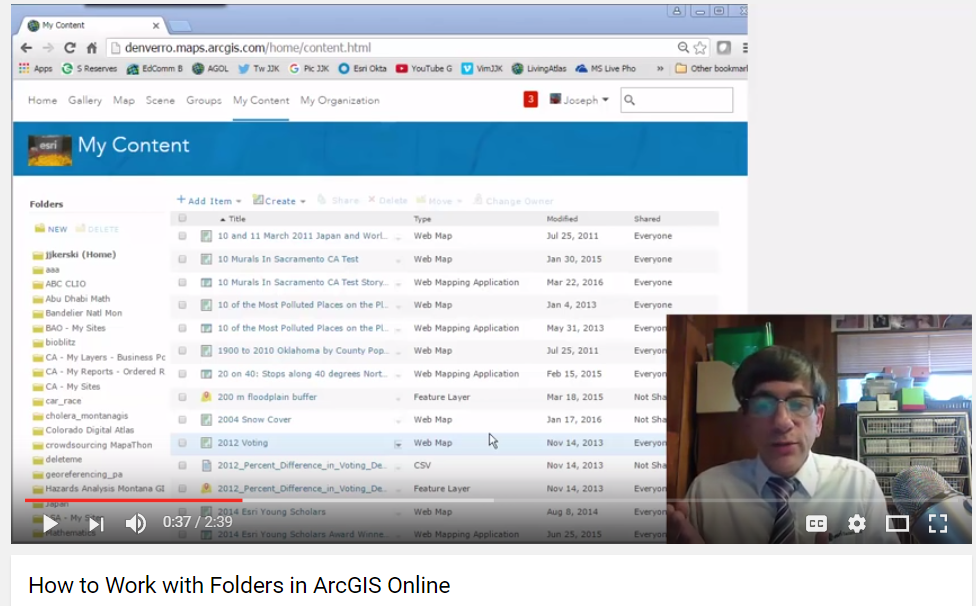
Task: Click 2012_Percent_Difference CSV file icon
Action: coord(206,465)
